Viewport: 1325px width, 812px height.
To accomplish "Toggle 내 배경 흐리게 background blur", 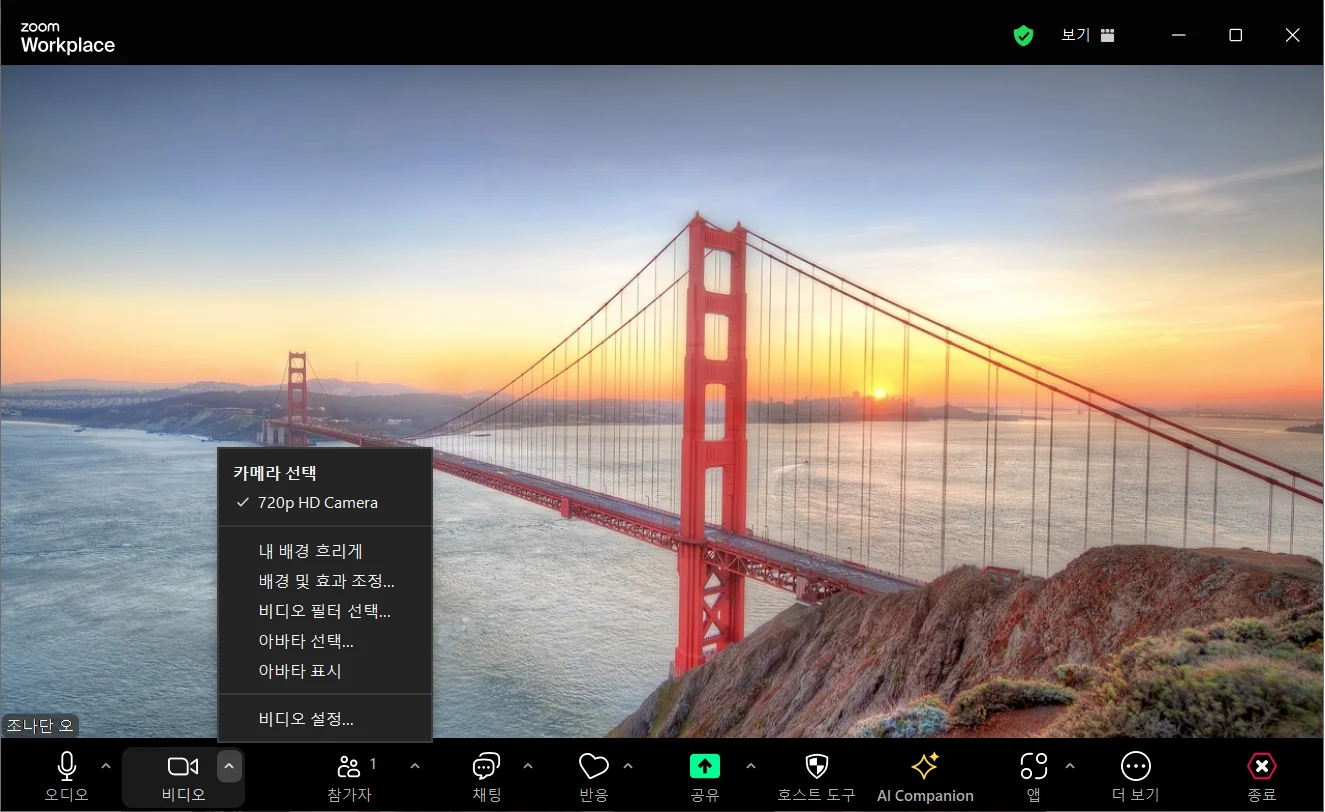I will pos(325,551).
